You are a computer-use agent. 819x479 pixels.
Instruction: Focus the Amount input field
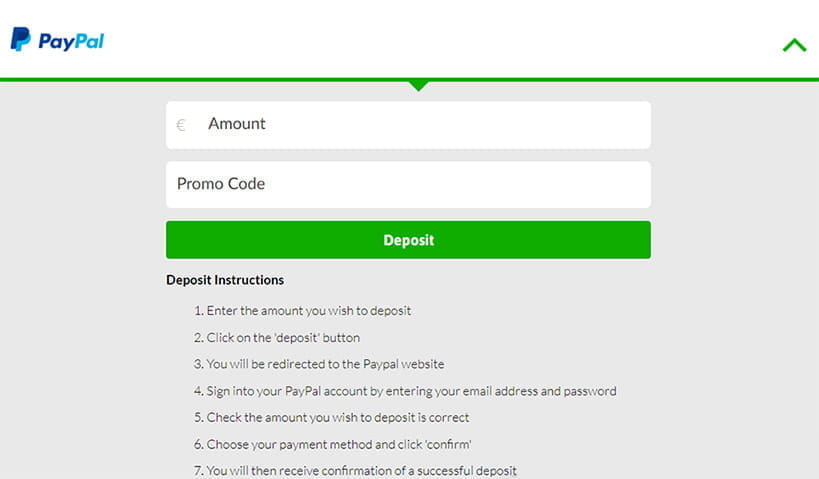coord(408,125)
